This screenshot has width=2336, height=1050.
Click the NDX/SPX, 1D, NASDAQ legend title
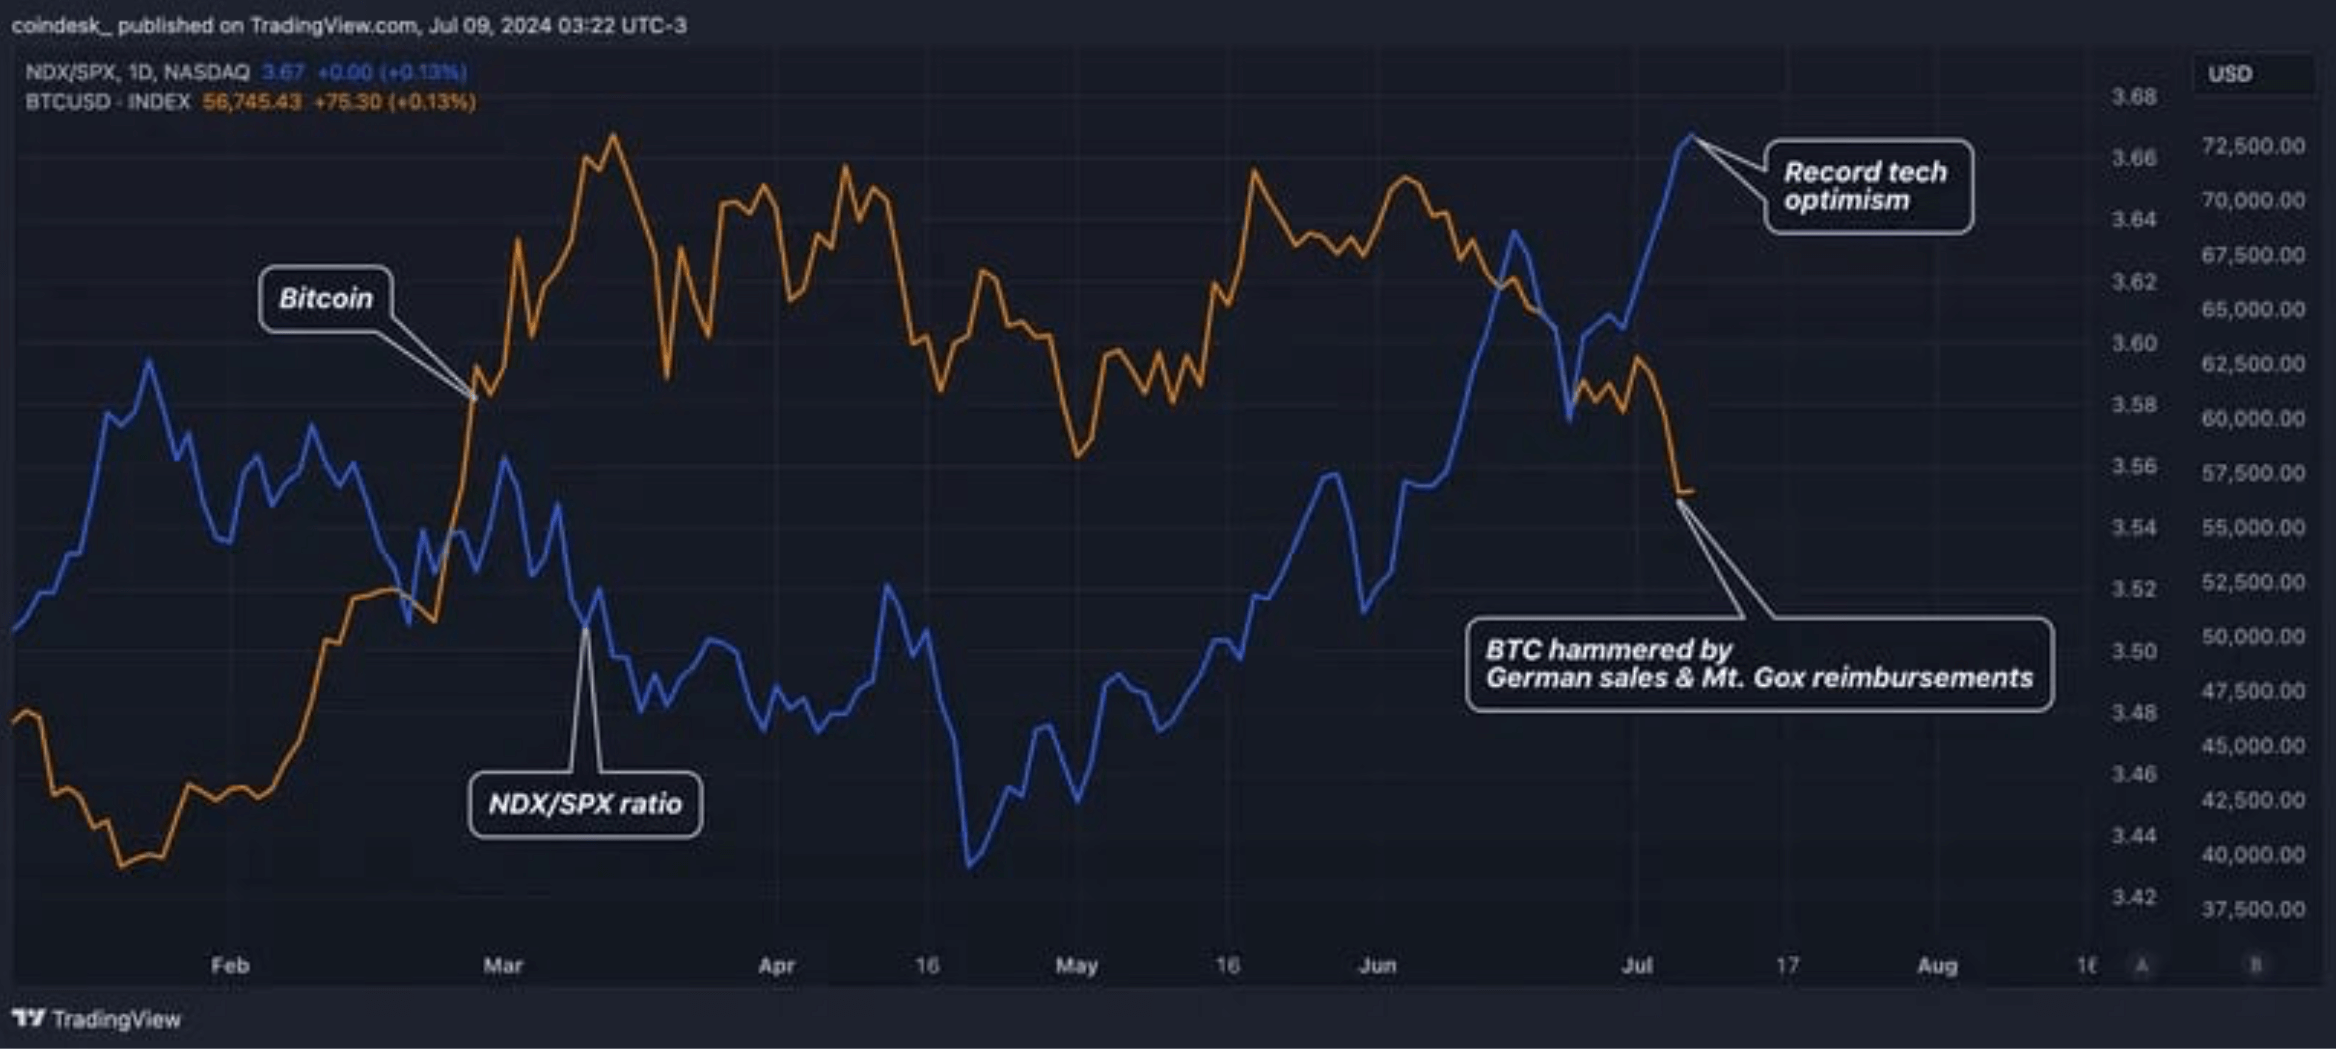coord(137,72)
